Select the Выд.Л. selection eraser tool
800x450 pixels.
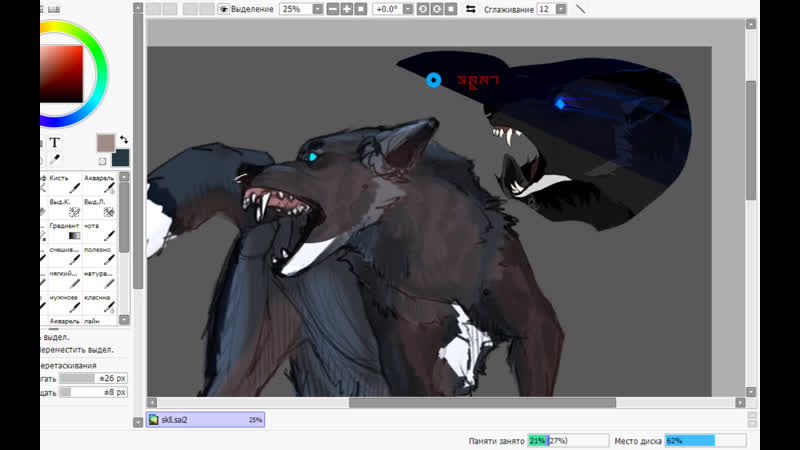(99, 208)
